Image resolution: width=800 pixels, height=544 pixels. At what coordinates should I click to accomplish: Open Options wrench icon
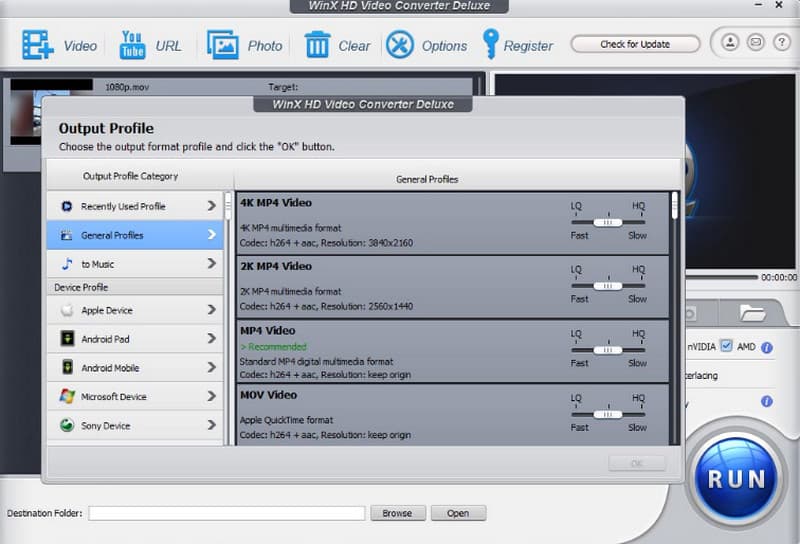point(399,44)
